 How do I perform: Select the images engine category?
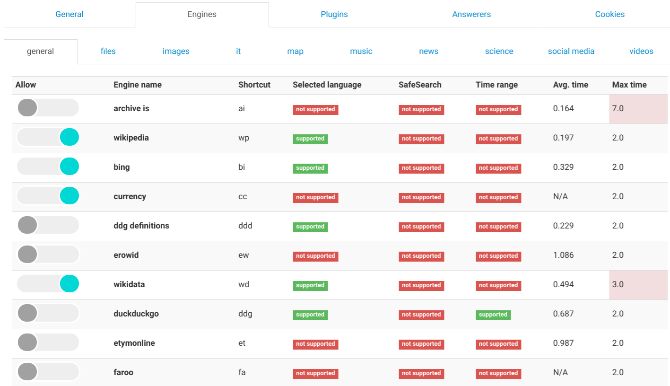176,51
